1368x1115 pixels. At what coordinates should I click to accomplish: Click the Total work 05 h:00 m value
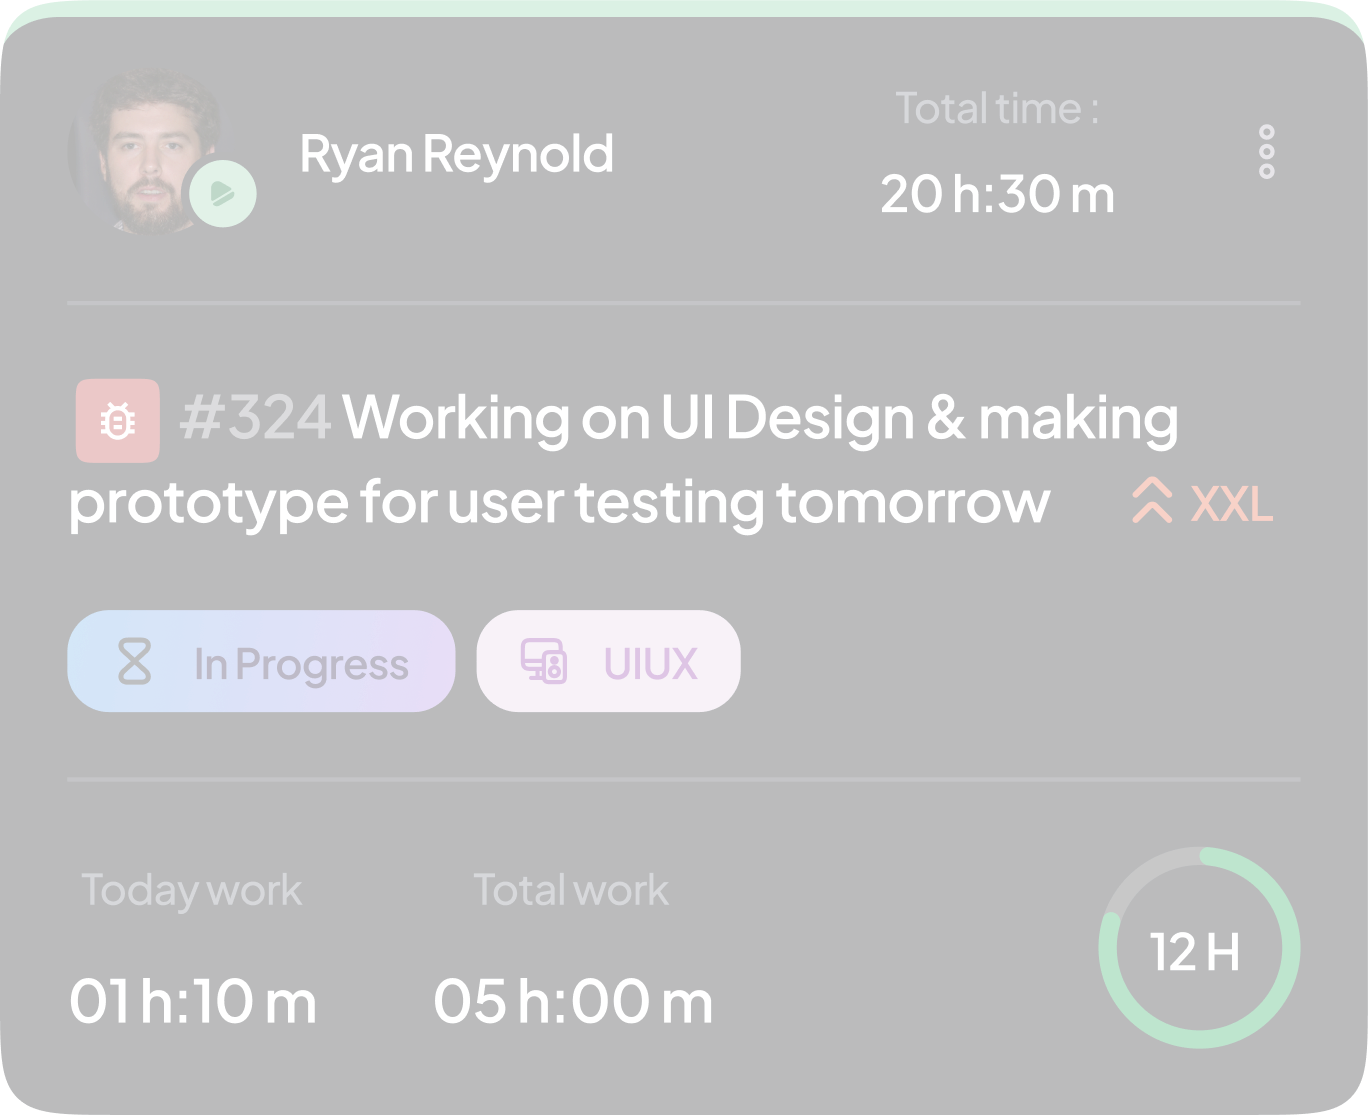(x=574, y=1001)
